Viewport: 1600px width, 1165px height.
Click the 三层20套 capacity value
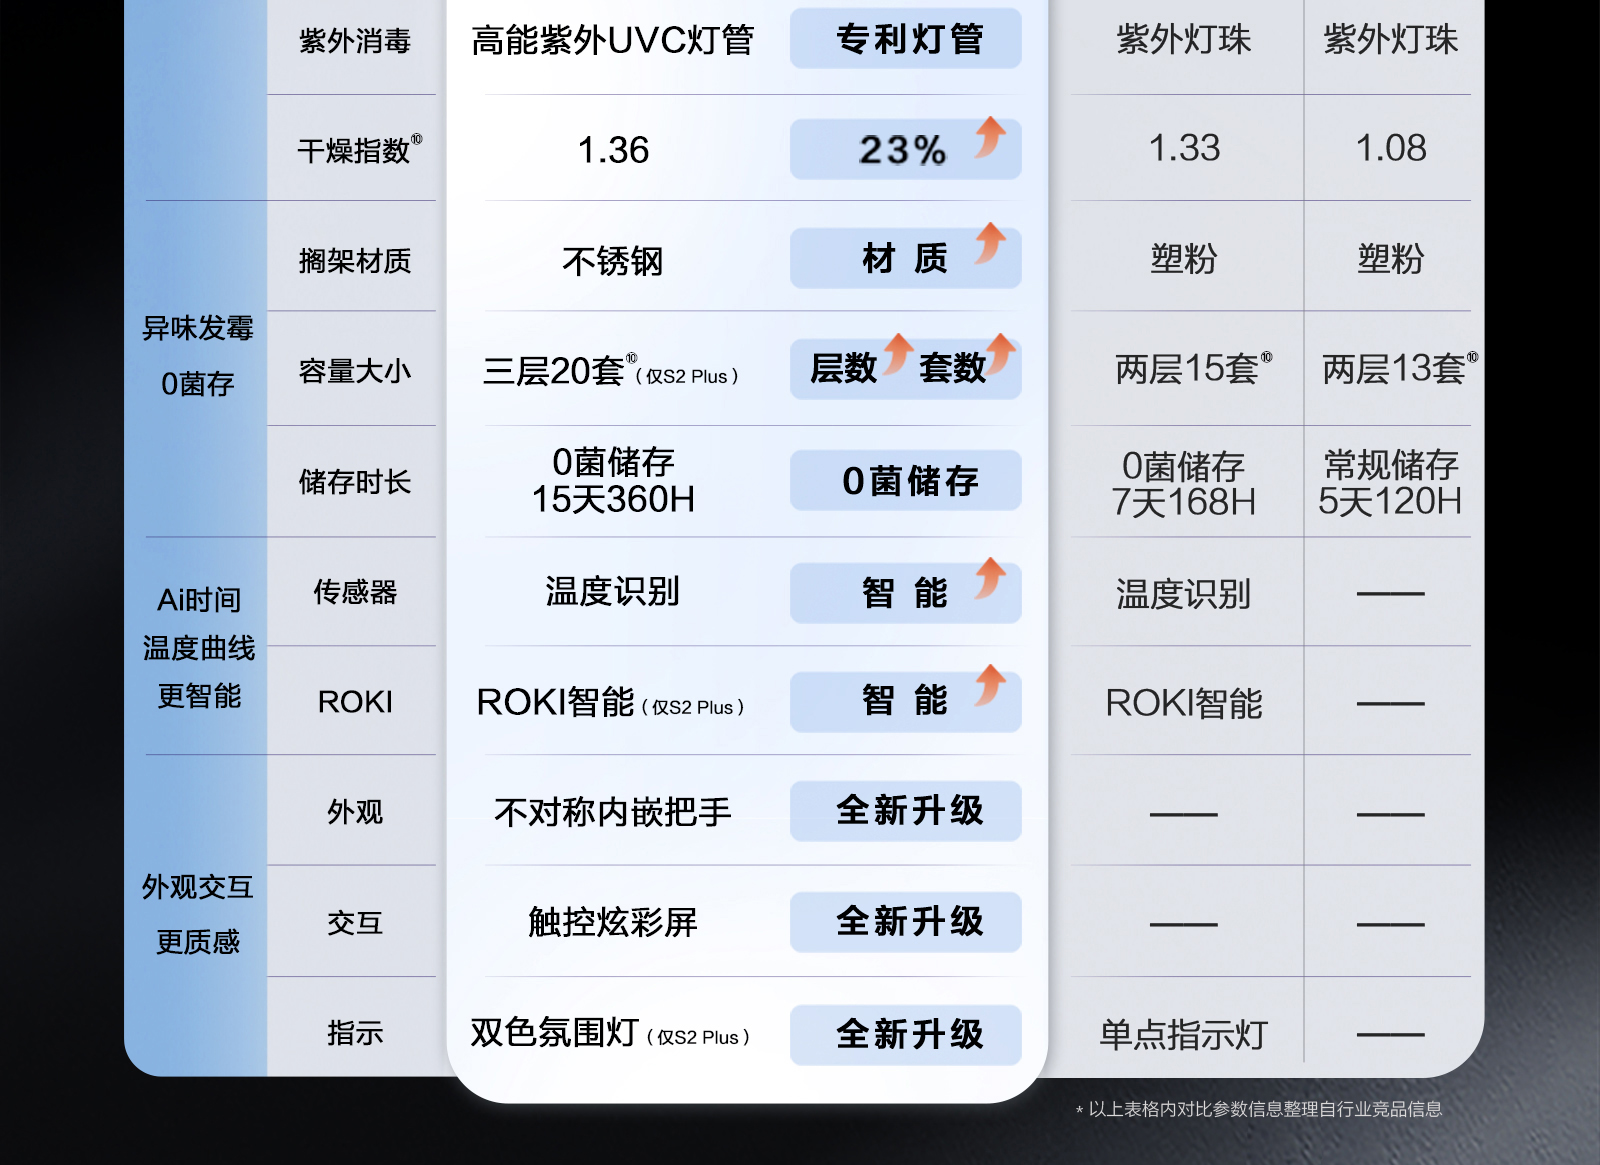point(554,371)
